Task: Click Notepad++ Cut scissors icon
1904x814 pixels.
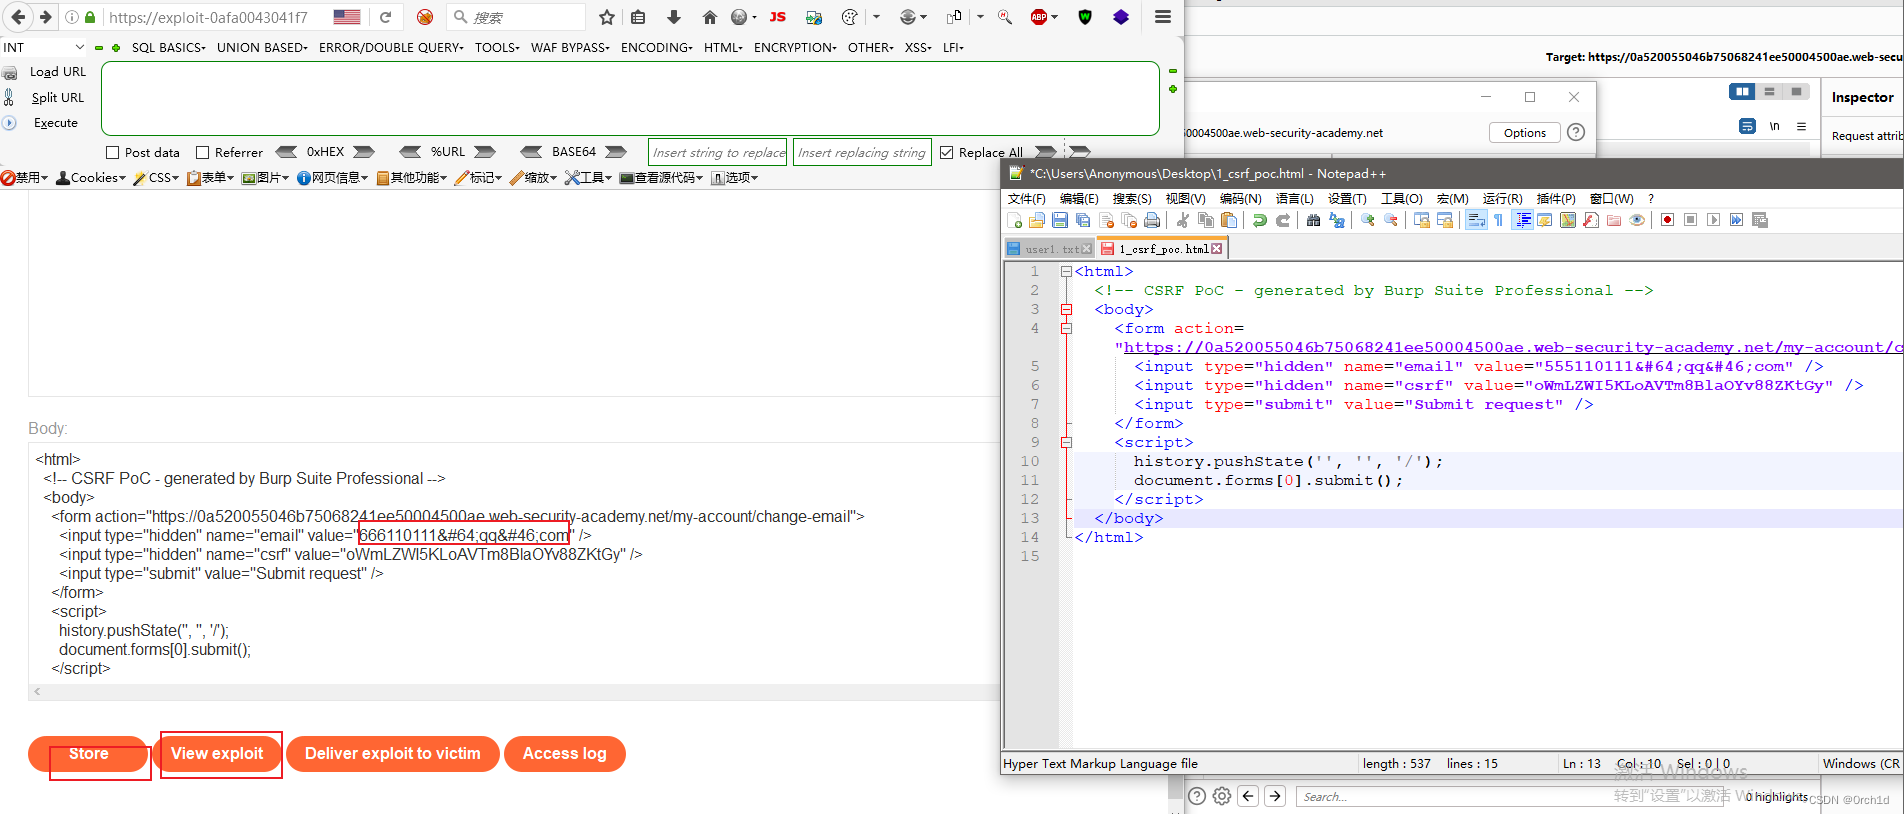Action: 1182,220
